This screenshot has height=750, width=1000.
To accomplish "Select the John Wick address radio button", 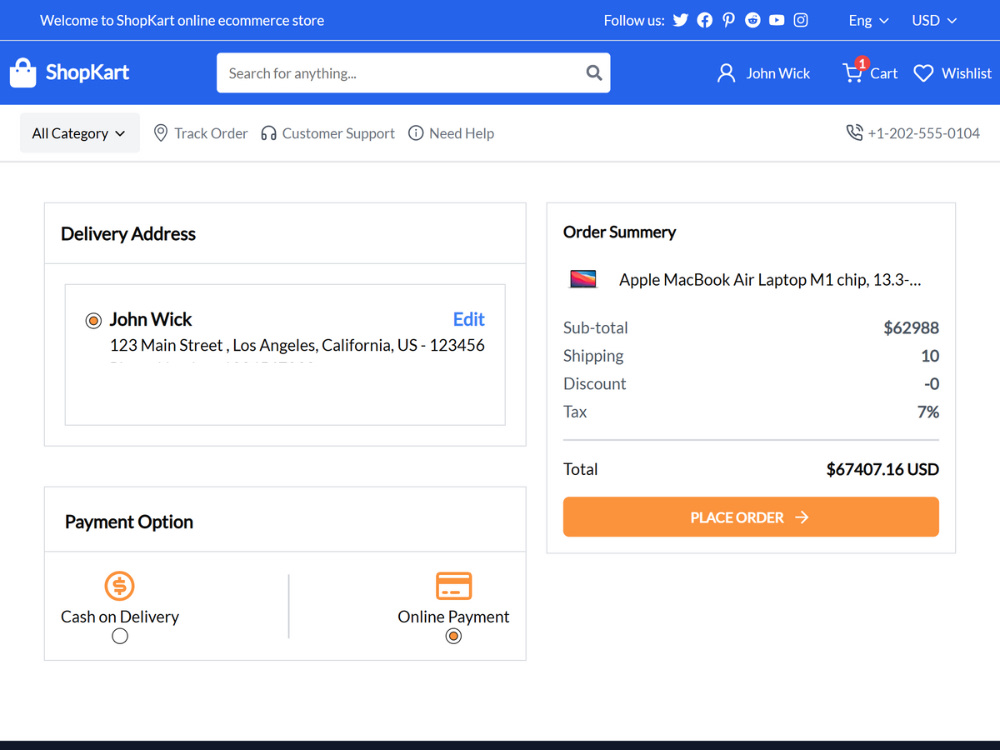I will click(94, 320).
